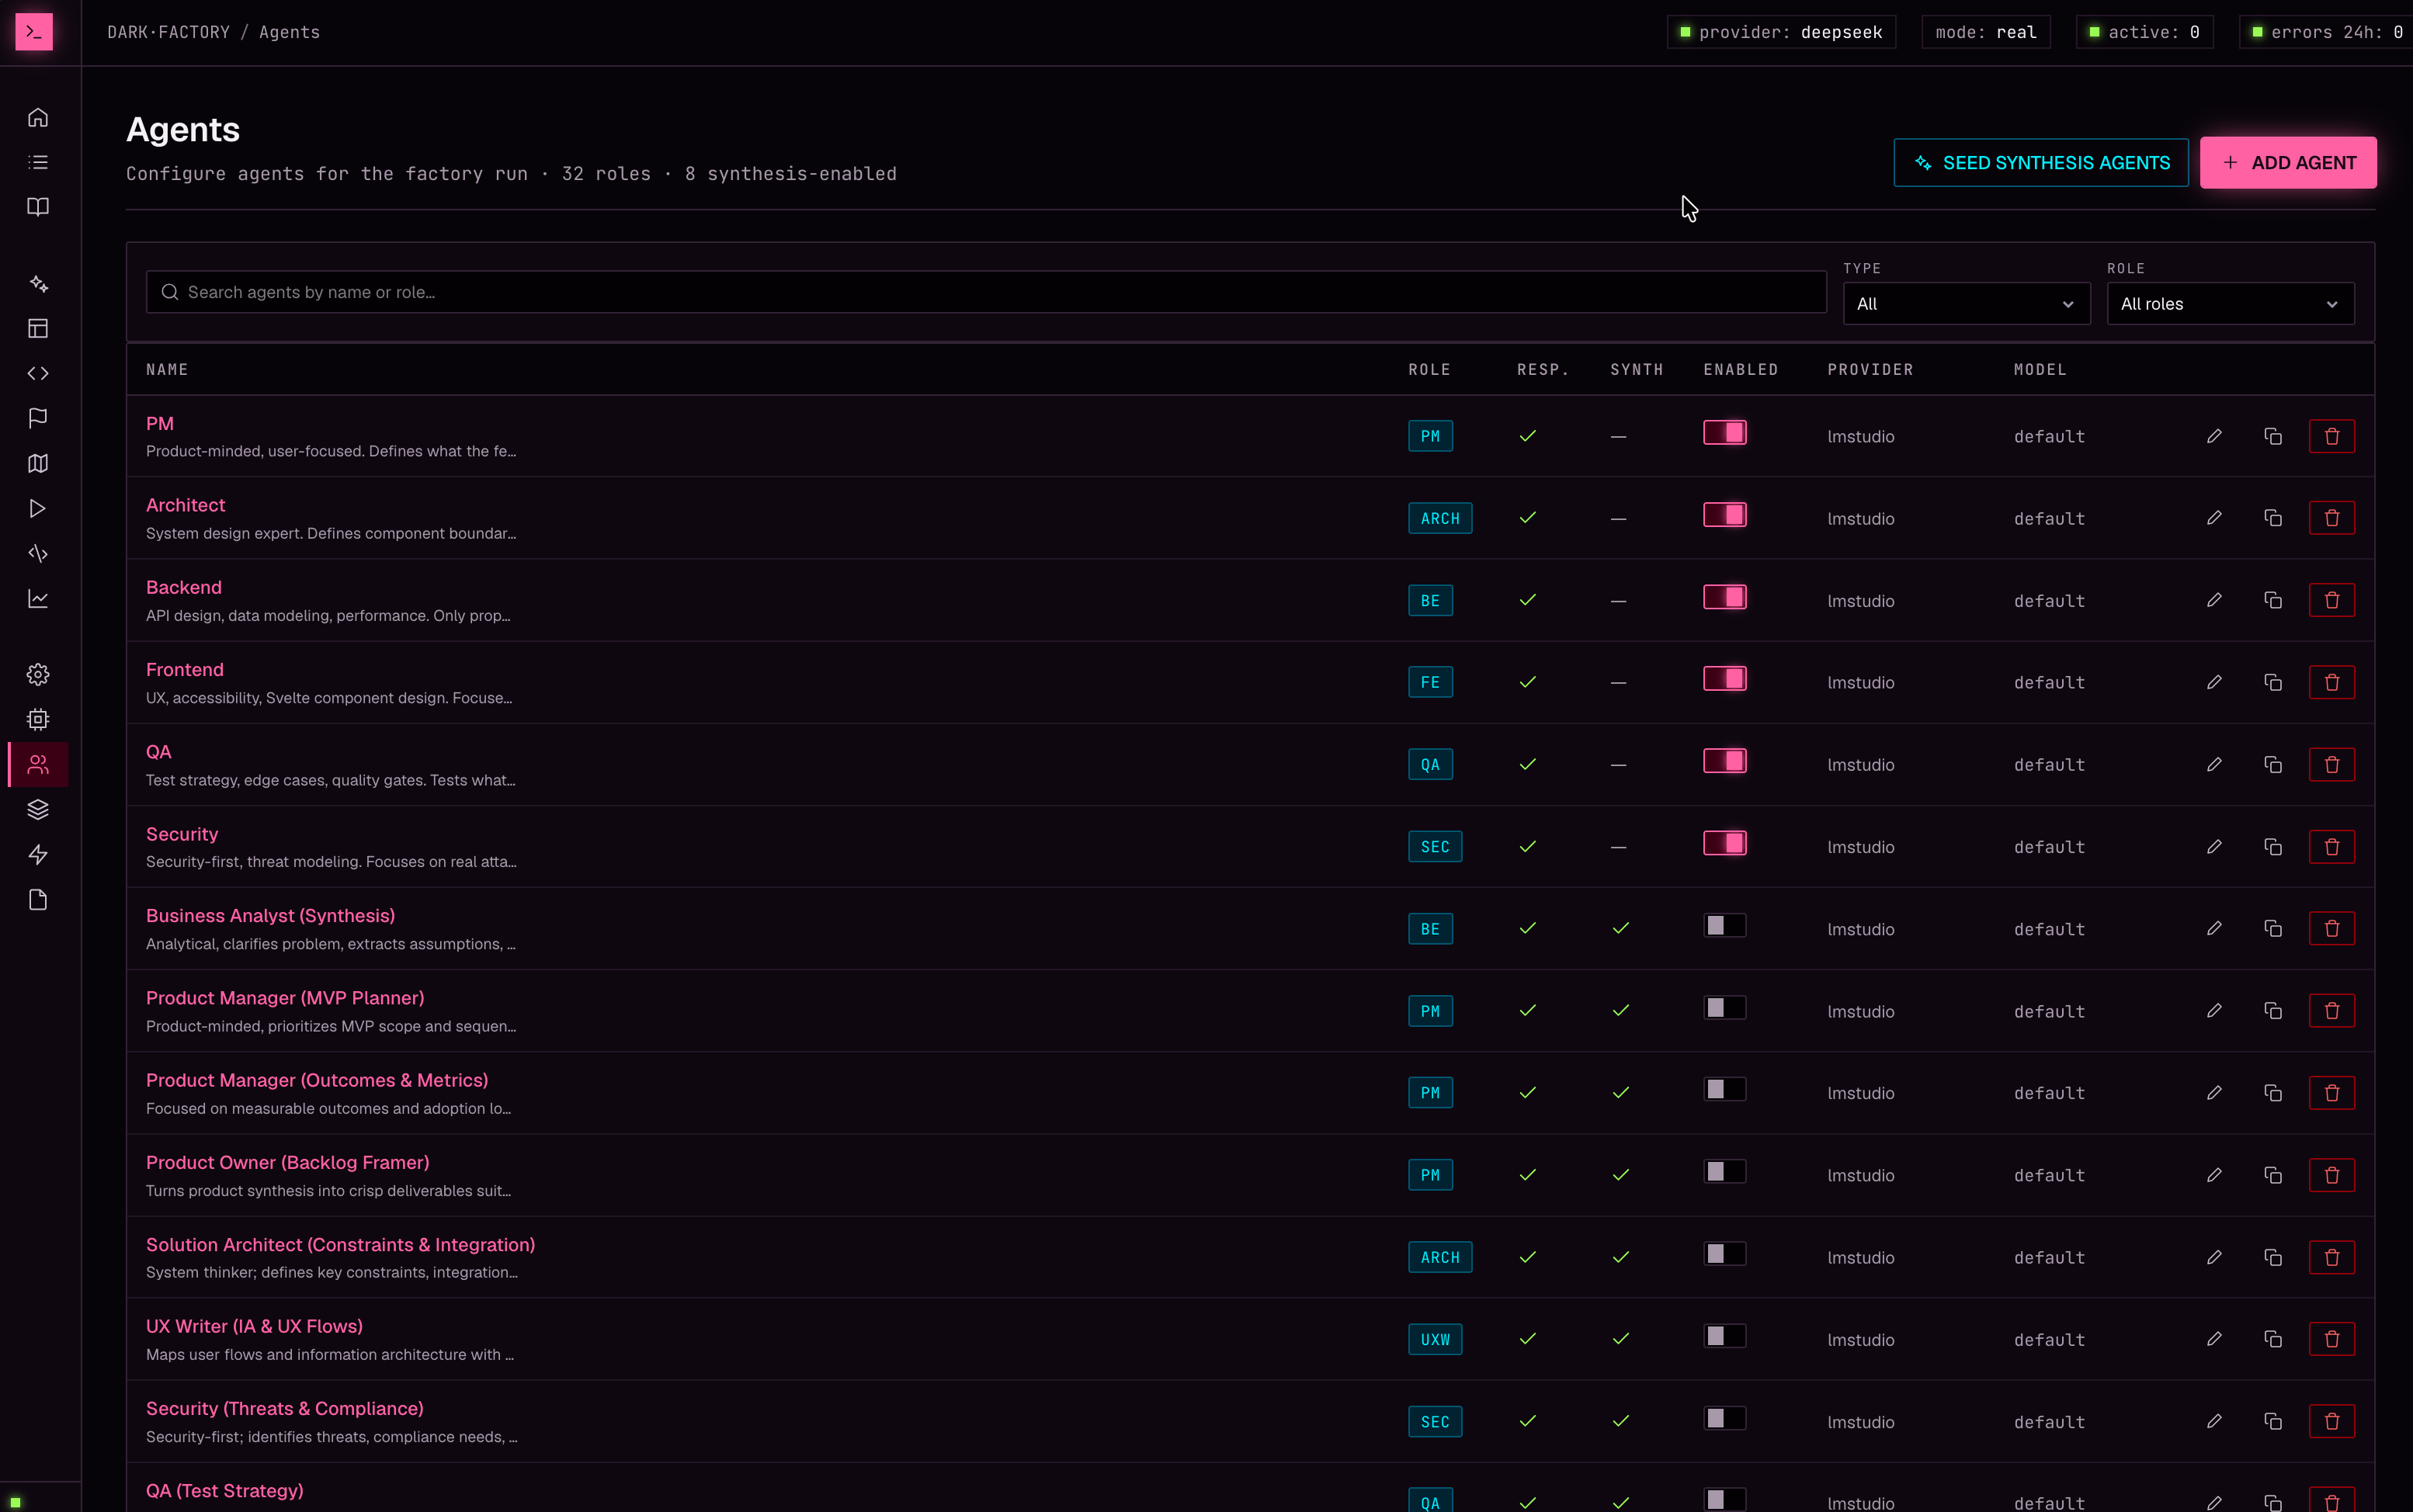Screen dimensions: 2413x1512
Task: Click the errors 24h status badge
Action: tap(2325, 32)
